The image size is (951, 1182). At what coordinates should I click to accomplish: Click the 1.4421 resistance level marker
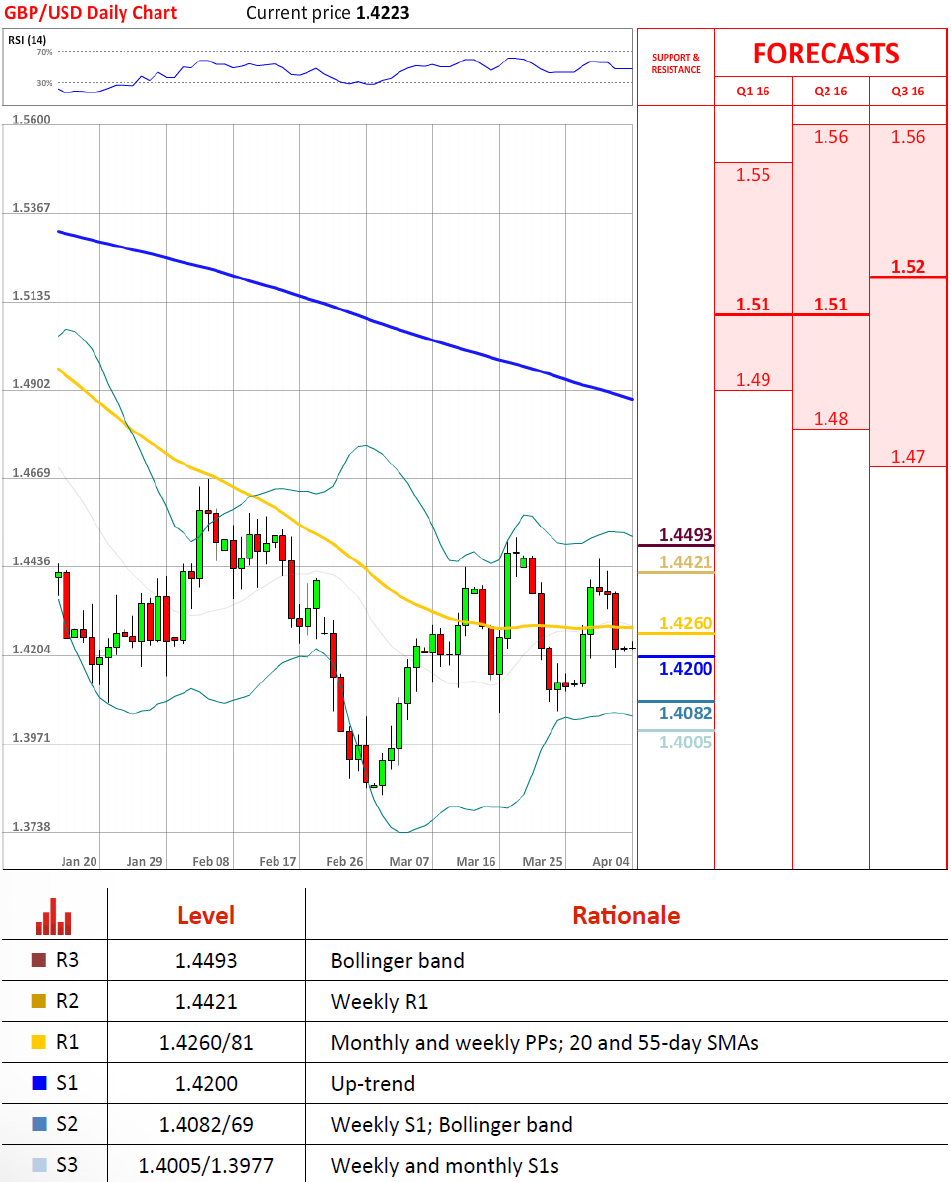point(685,562)
